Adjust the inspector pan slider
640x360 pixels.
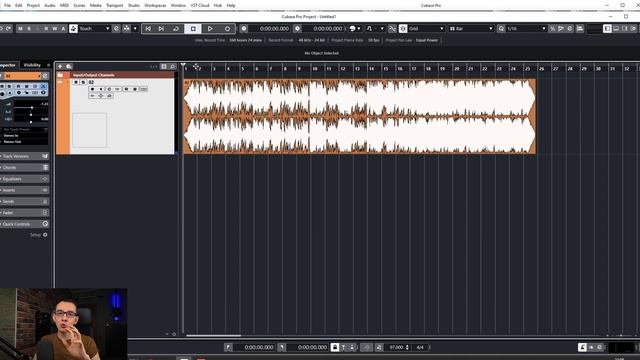(x=31, y=113)
